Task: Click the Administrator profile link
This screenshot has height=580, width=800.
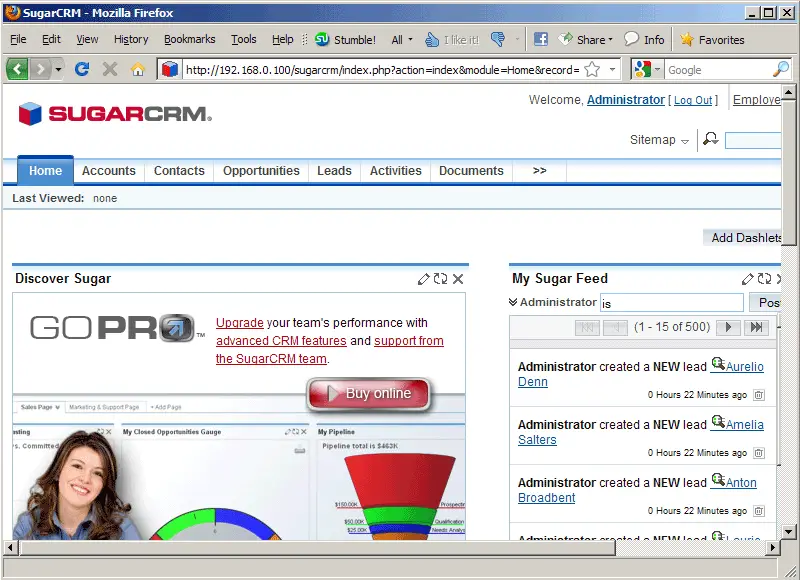Action: (x=626, y=99)
